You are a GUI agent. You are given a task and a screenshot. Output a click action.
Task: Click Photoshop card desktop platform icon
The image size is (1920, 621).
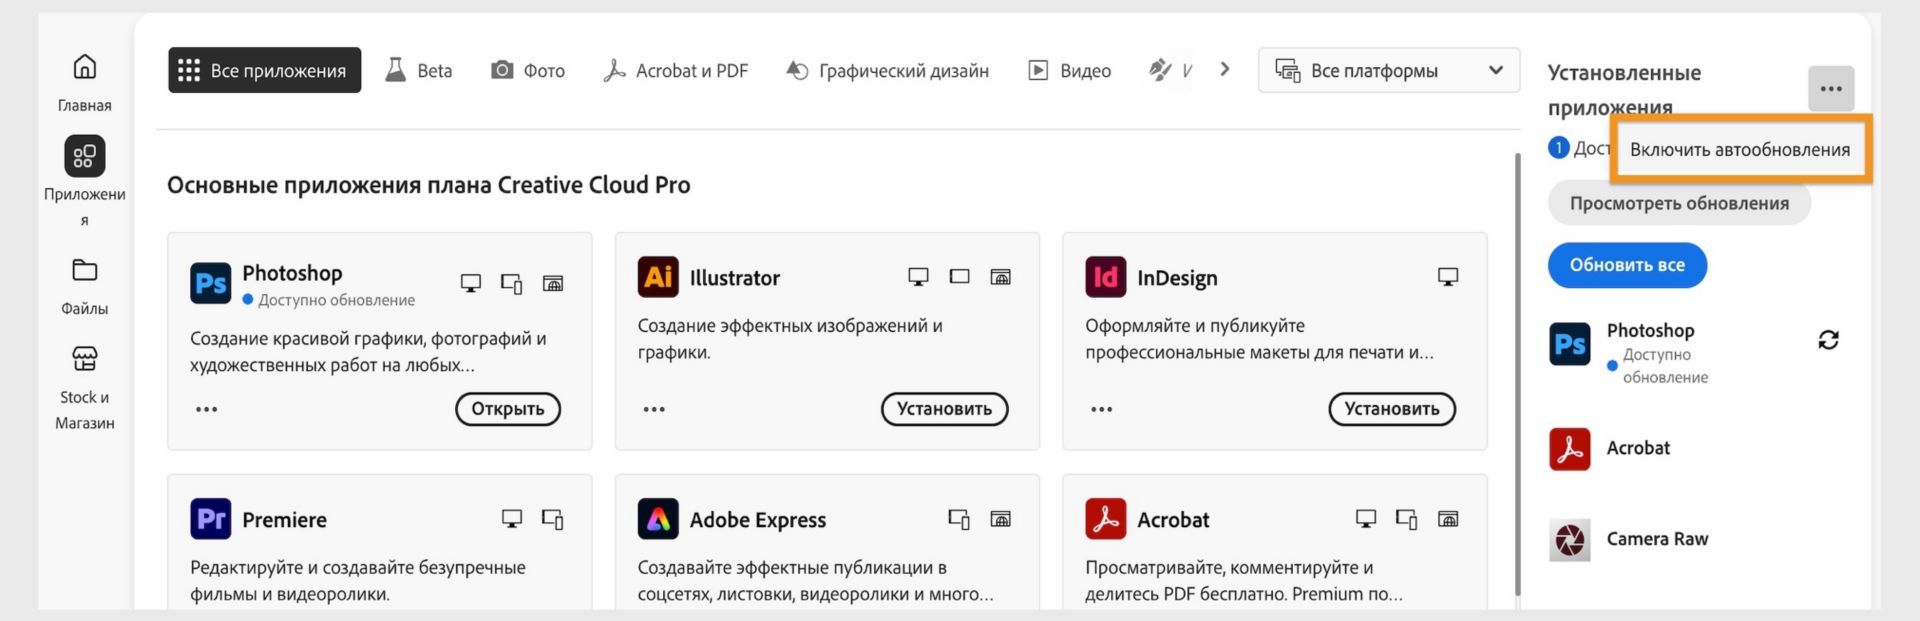coord(470,283)
